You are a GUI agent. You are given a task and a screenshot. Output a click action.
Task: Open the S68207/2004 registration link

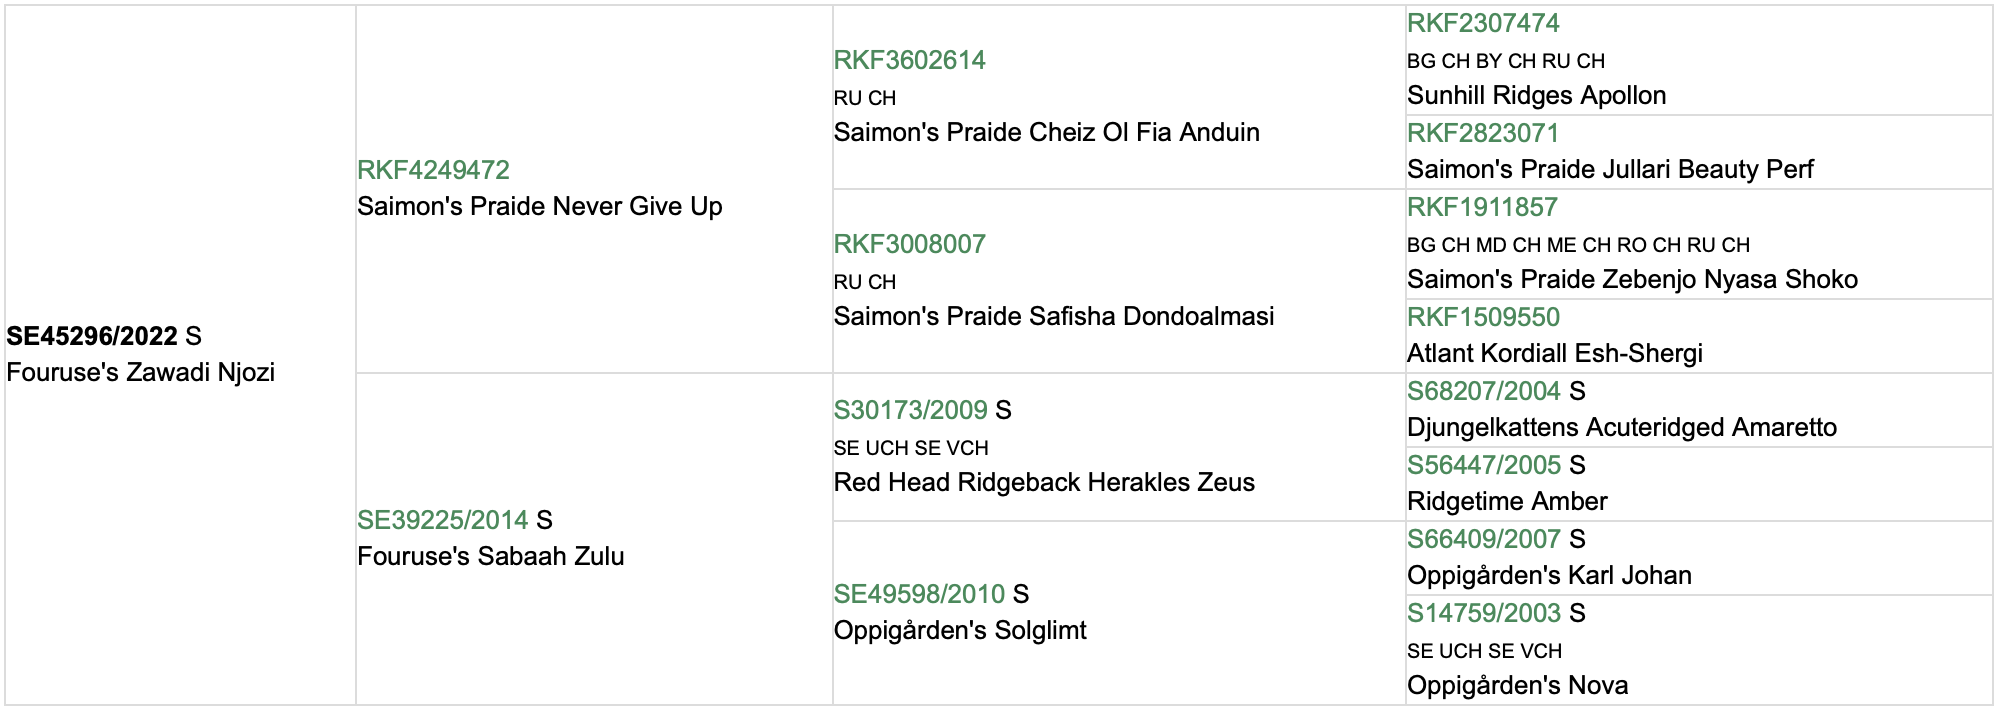(1484, 391)
